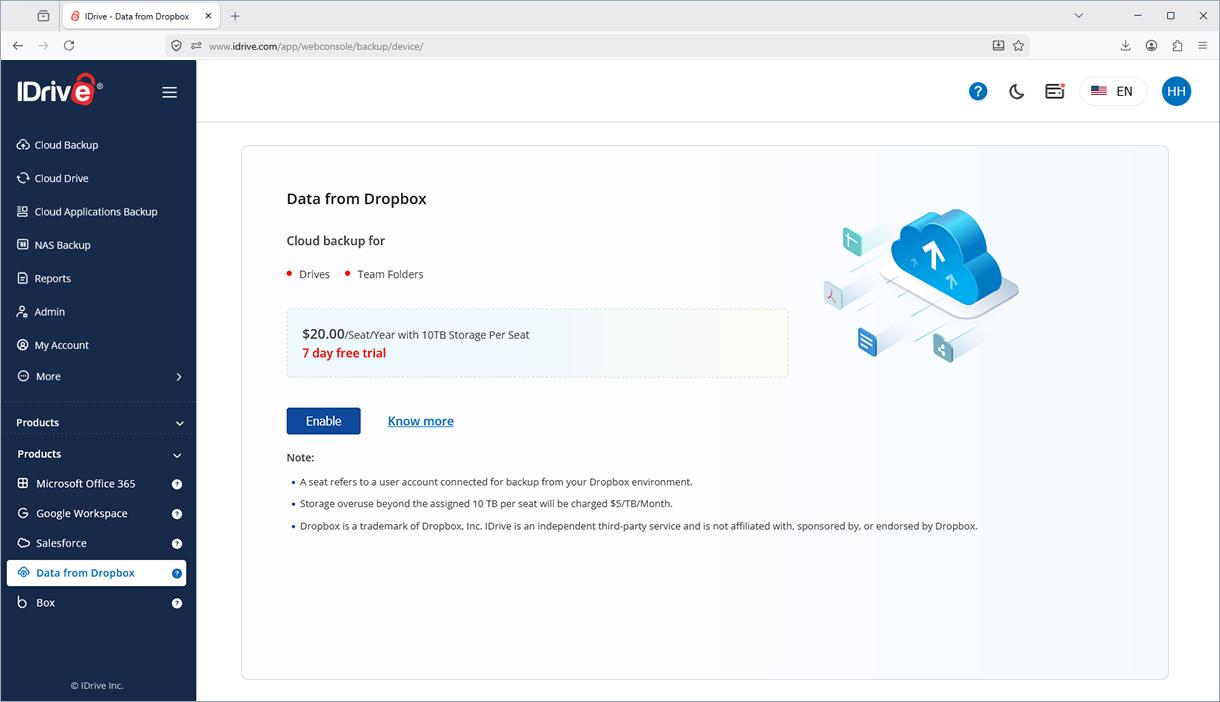Click the 7 day free trial text
The height and width of the screenshot is (702, 1220).
(344, 353)
